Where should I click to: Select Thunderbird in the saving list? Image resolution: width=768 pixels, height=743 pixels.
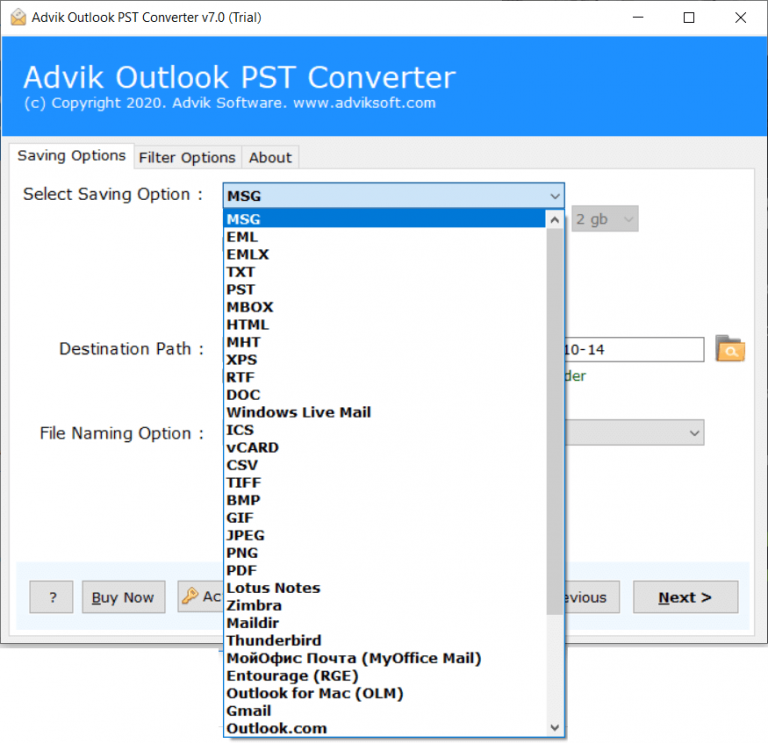385,641
